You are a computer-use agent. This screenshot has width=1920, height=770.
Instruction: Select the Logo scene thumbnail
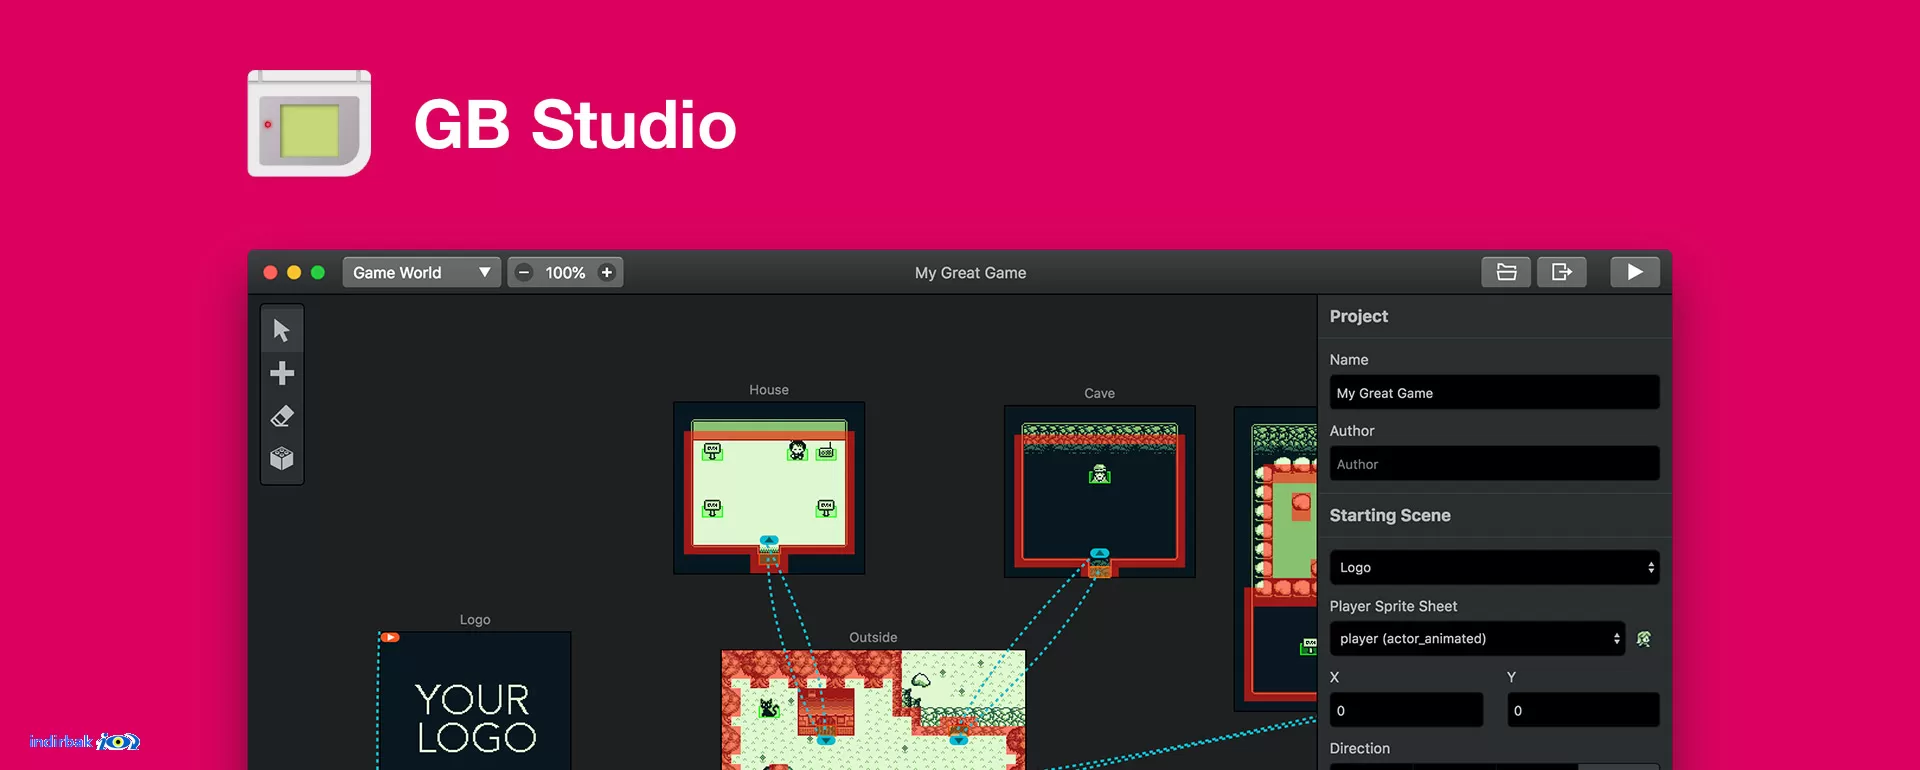click(x=475, y=700)
